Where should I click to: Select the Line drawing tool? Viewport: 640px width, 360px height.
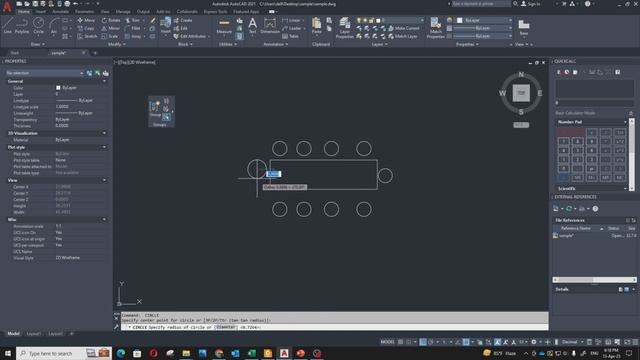8,26
